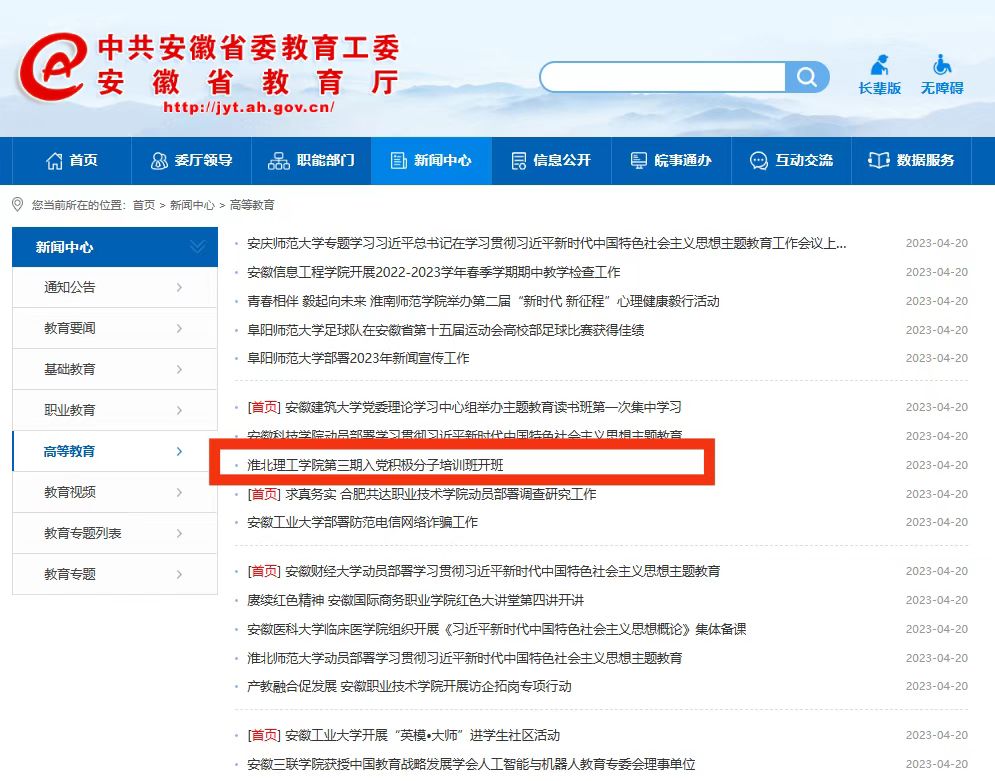The height and width of the screenshot is (781, 995).
Task: Select 教育专题列表 in the sidebar
Action: tap(83, 534)
